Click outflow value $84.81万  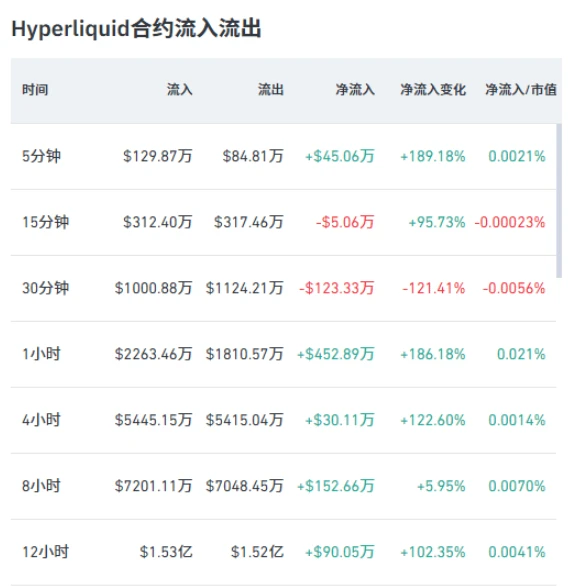click(253, 156)
